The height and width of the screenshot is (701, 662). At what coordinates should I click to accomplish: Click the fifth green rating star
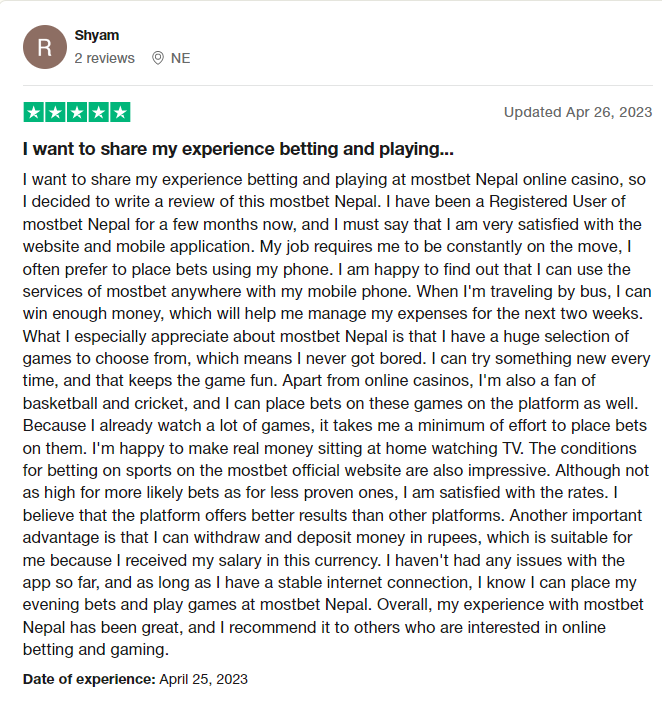click(120, 112)
